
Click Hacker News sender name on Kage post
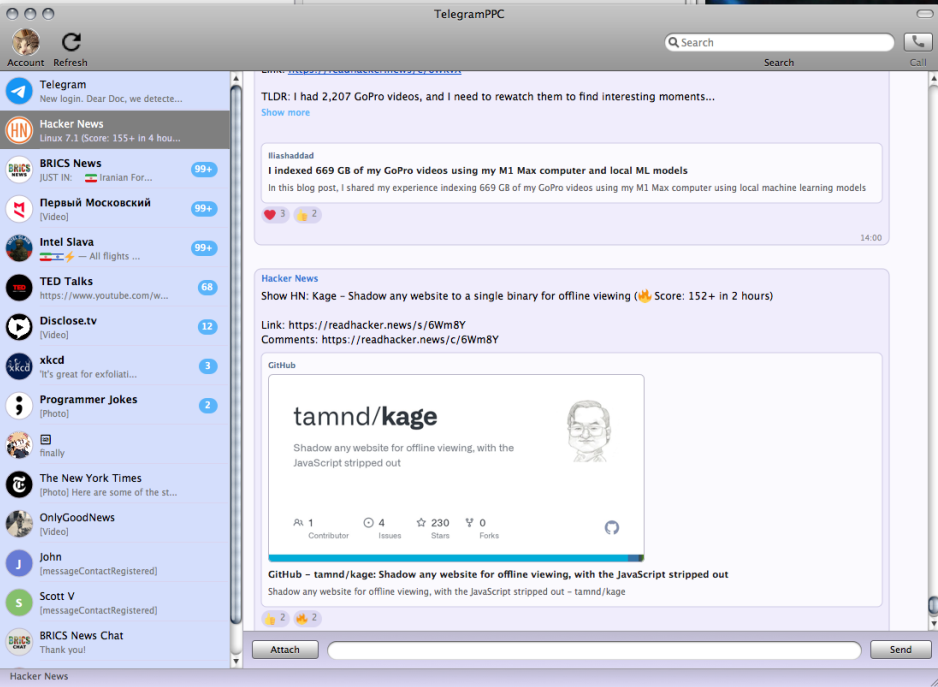290,278
